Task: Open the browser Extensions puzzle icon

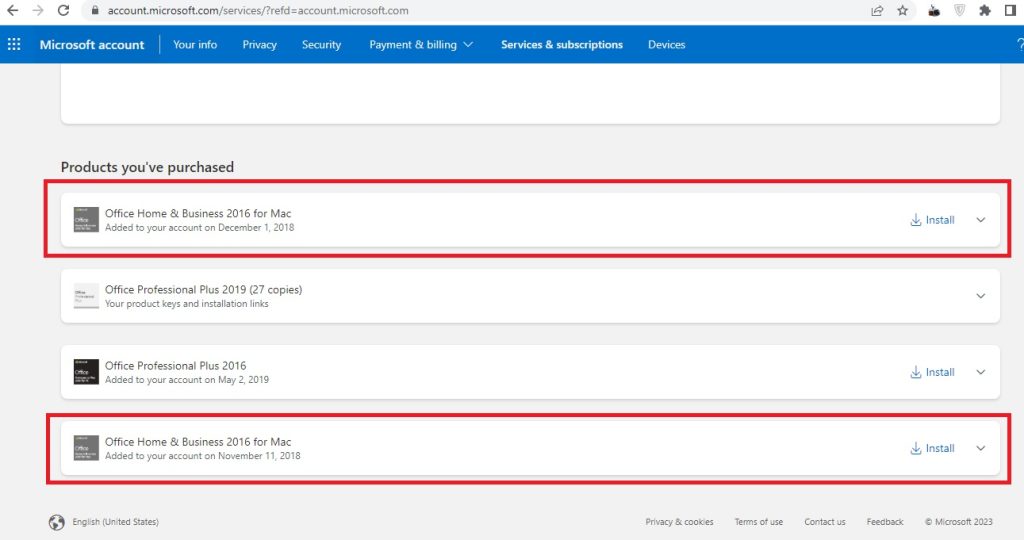Action: 985,11
